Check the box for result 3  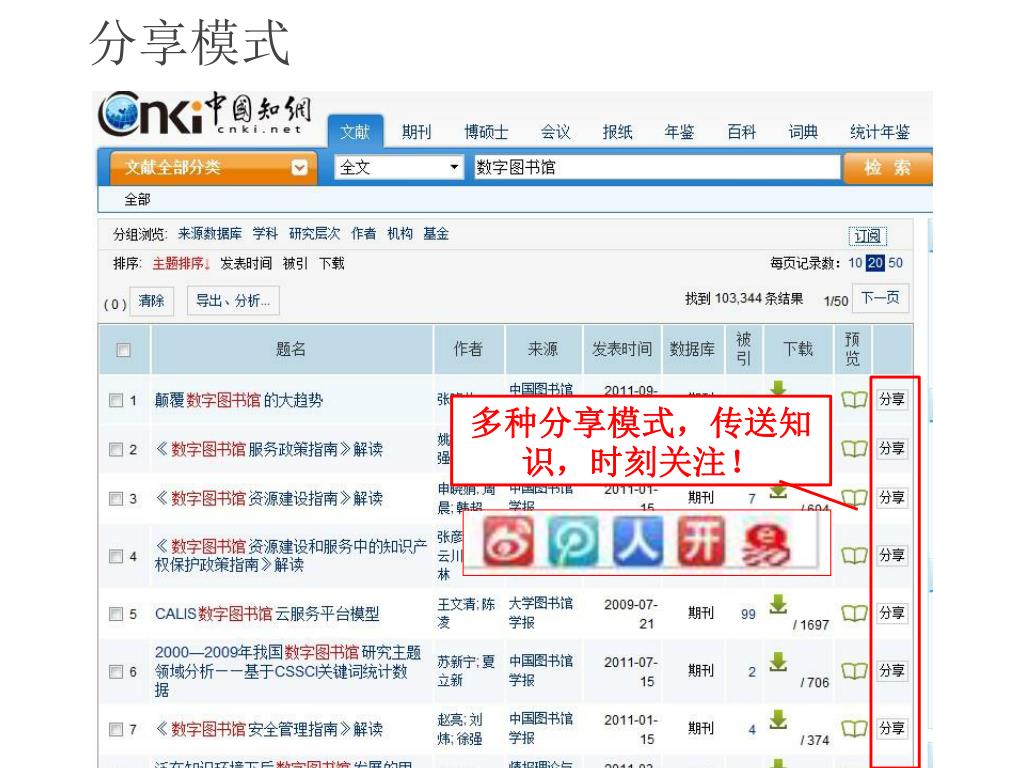(116, 499)
